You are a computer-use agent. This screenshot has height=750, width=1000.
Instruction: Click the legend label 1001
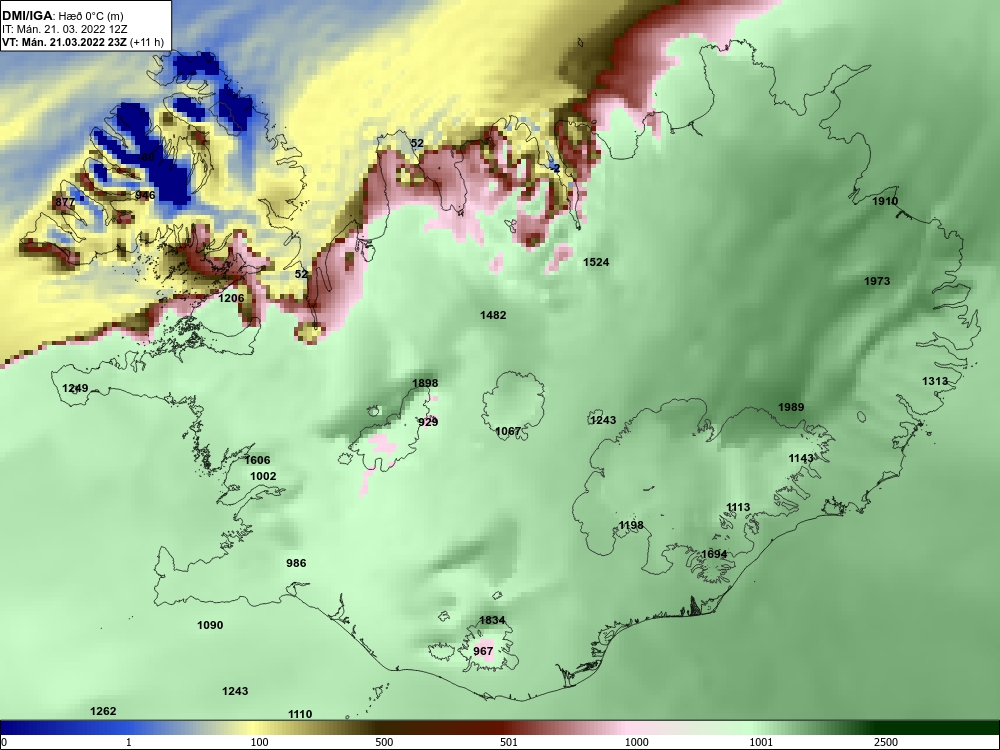(761, 742)
